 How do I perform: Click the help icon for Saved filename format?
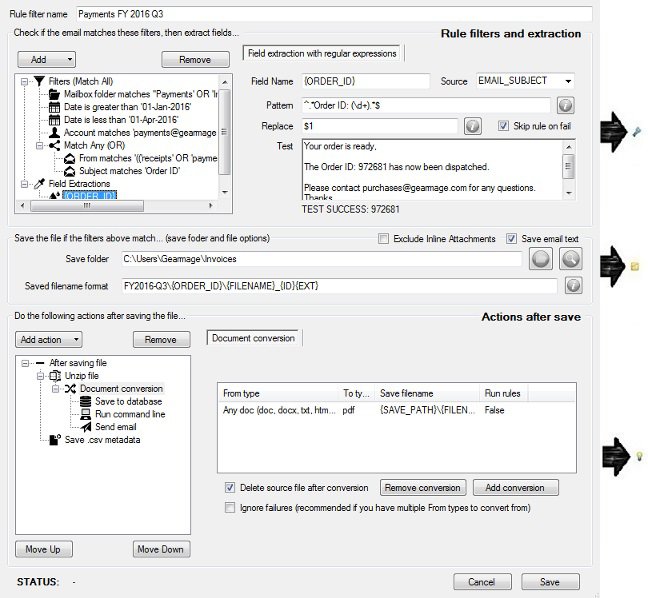(573, 286)
